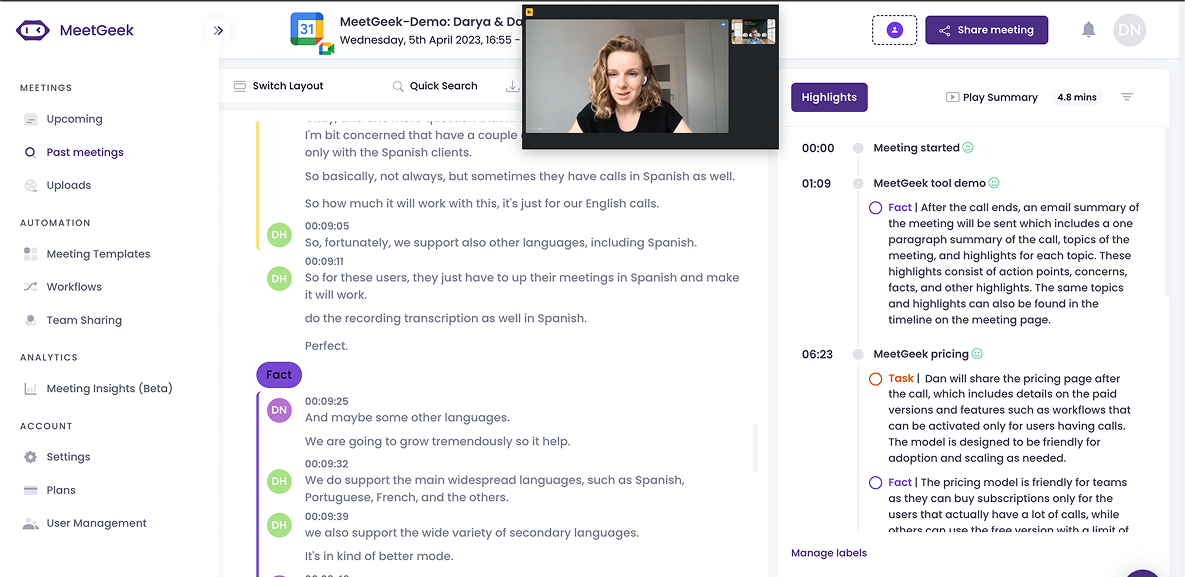Click the Meeting Templates grid icon
Screen dimensions: 1185x577
tap(30, 254)
